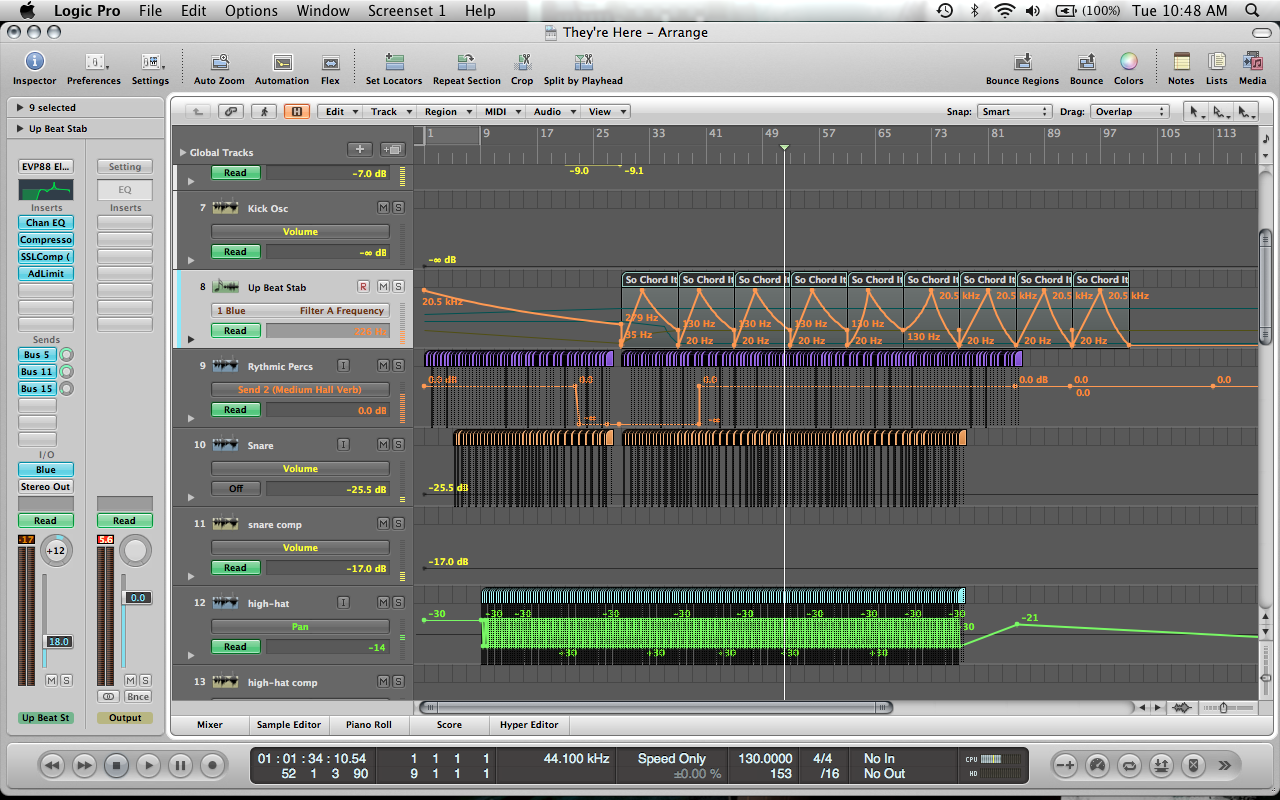Open the Inspector panel icon

34,62
